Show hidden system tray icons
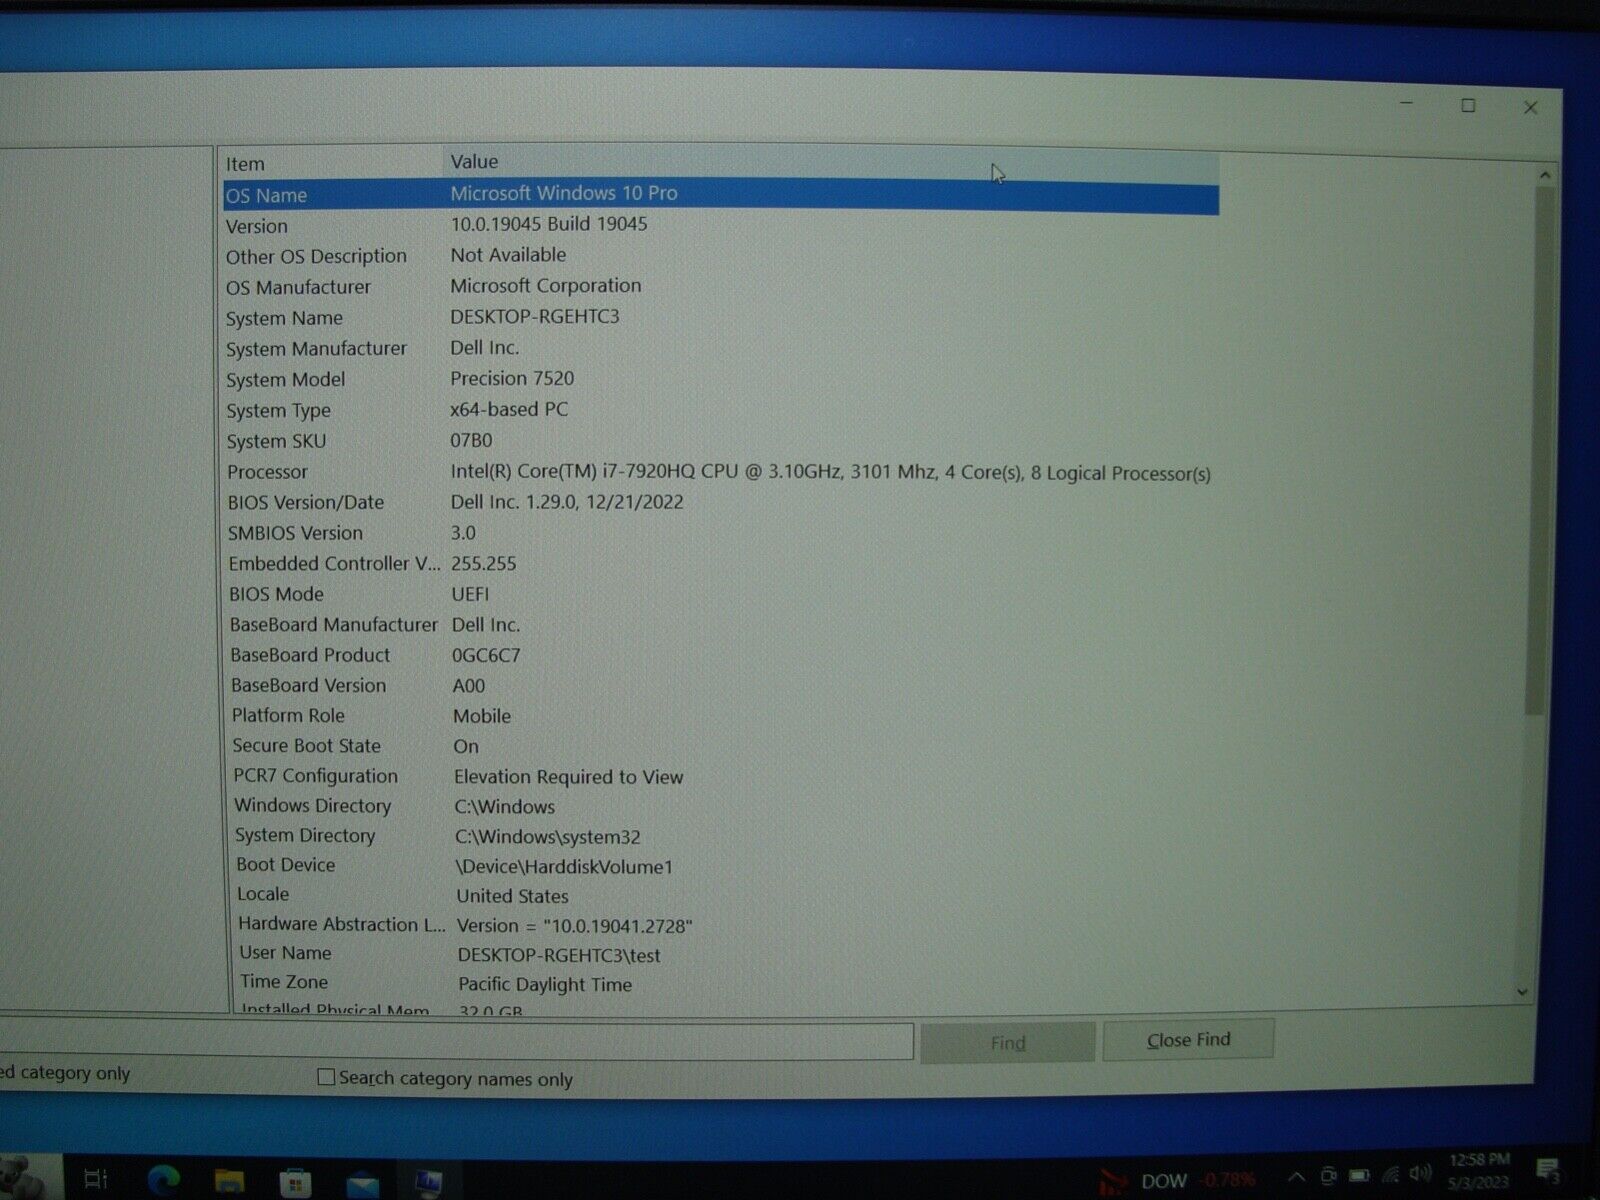1600x1200 pixels. (1296, 1177)
